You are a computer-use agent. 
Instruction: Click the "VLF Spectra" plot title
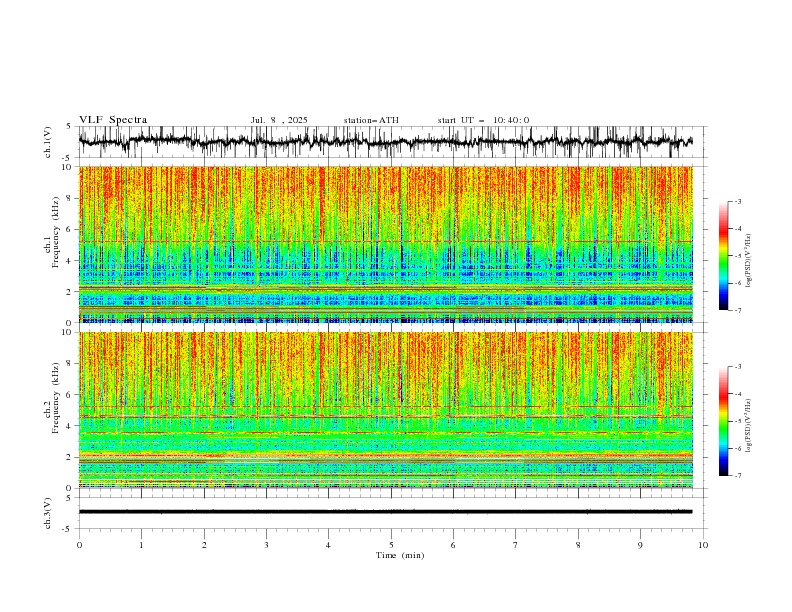[x=113, y=120]
